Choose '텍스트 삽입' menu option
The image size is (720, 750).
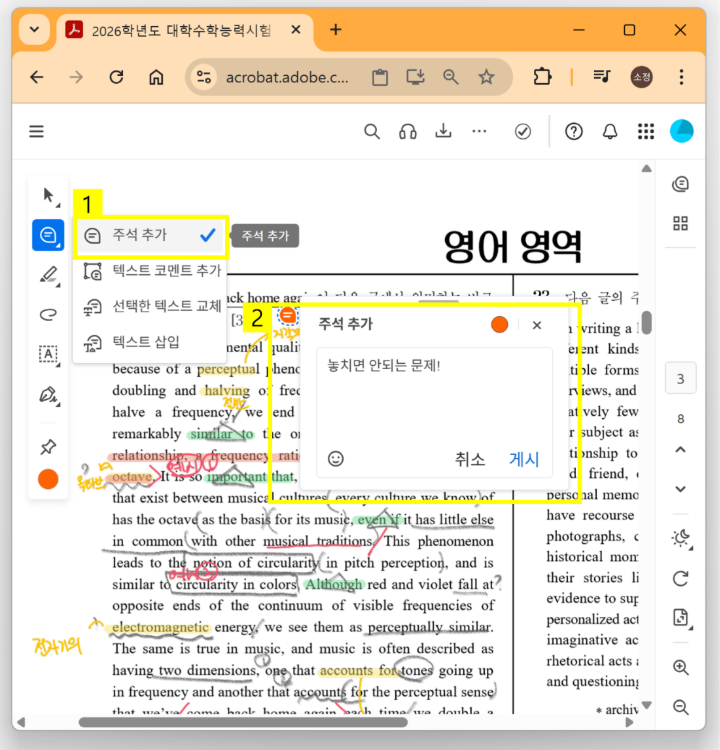pyautogui.click(x=151, y=342)
